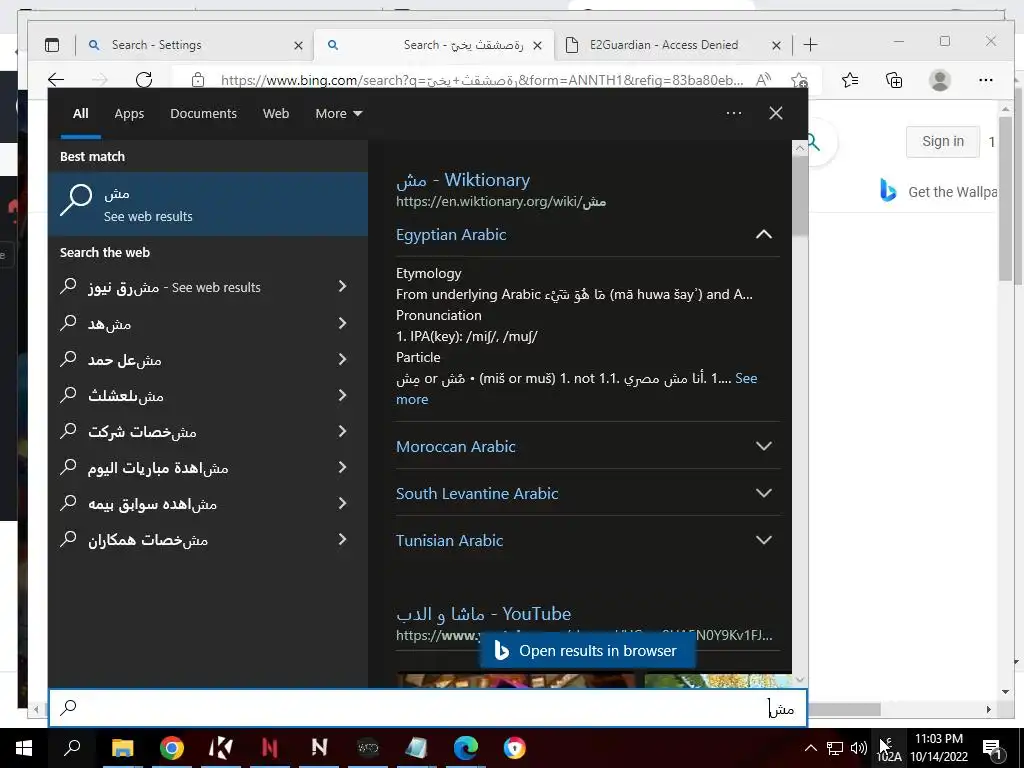This screenshot has width=1024, height=768.
Task: Choose suggestion مش‌خصات همکاران
Action: tap(208, 539)
